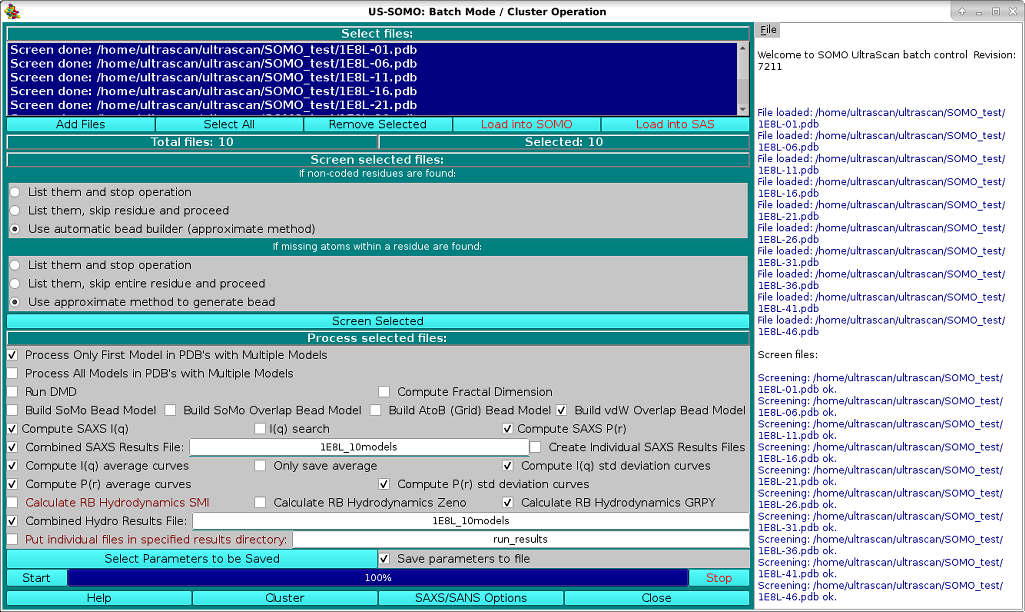Click Load into SOMO
Image resolution: width=1025 pixels, height=612 pixels.
(x=526, y=124)
